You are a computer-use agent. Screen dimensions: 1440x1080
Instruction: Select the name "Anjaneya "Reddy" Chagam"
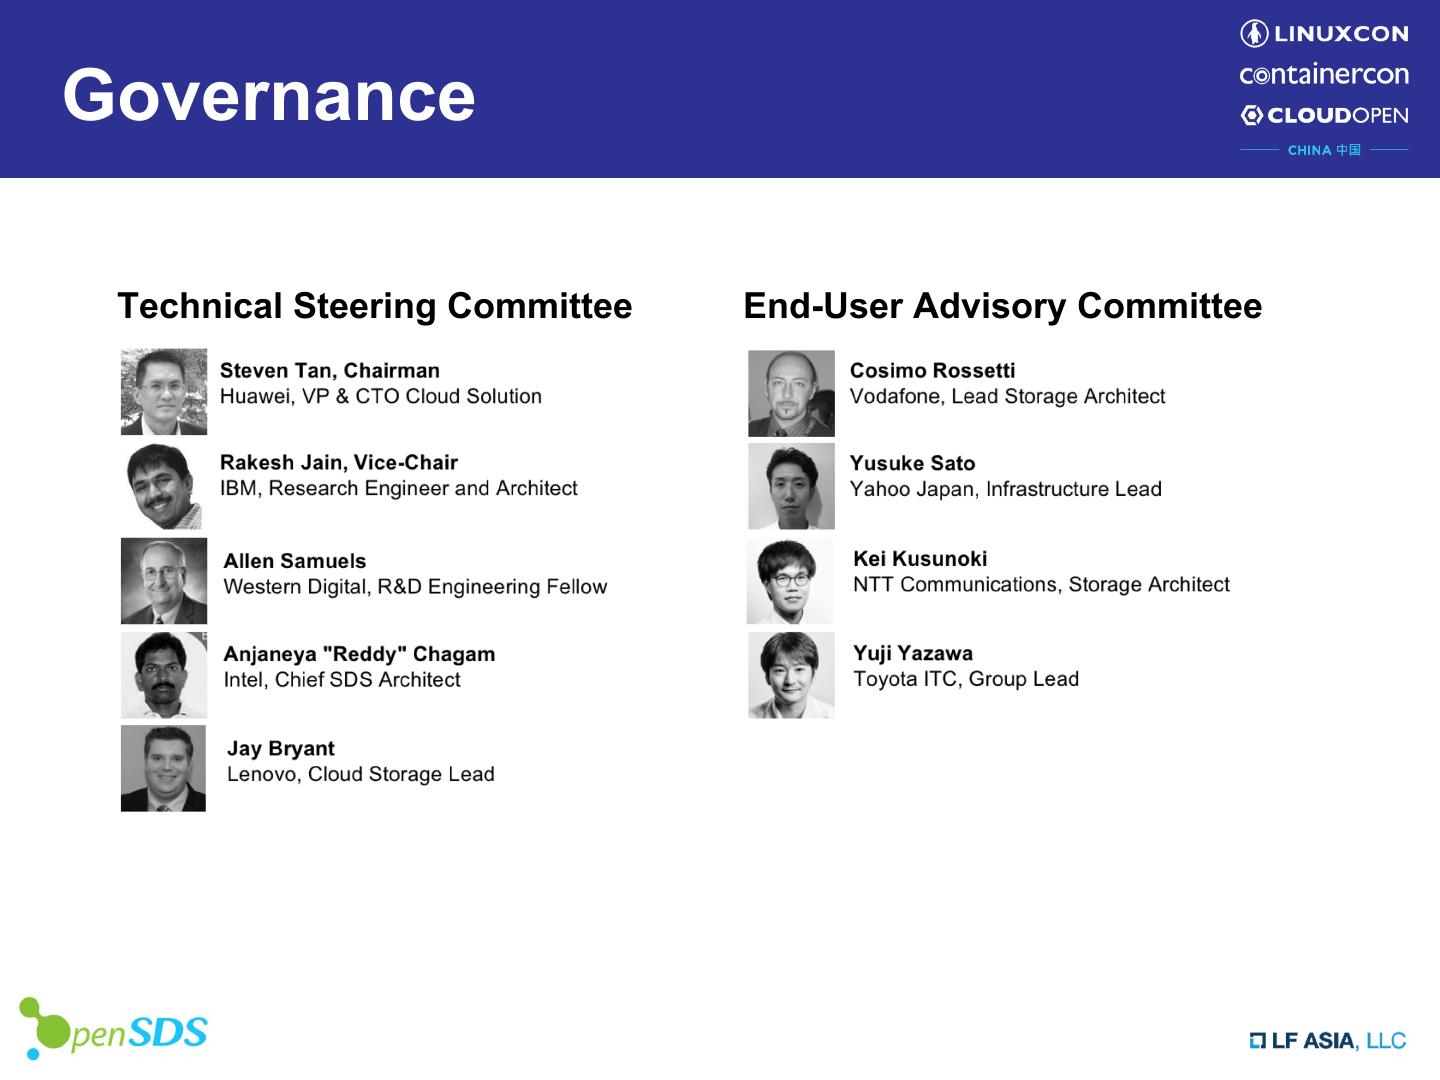click(360, 654)
